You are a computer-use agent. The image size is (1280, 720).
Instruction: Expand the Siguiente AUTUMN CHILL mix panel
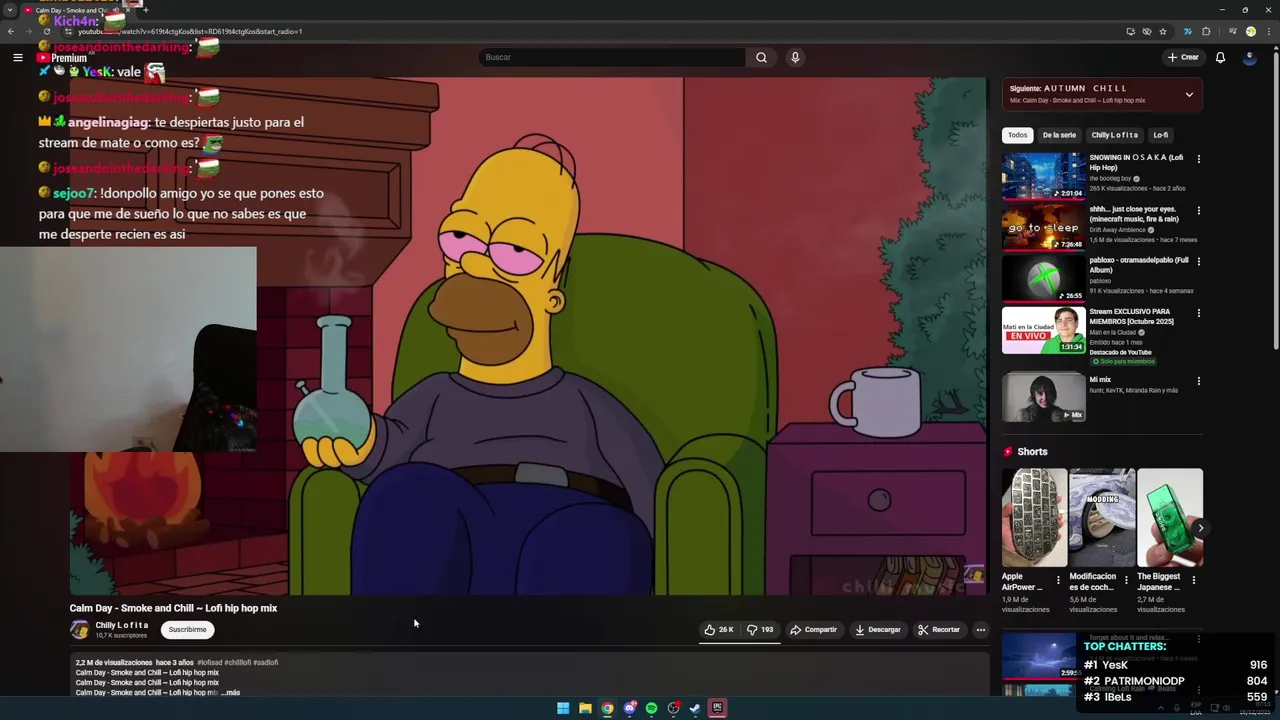tap(1189, 95)
